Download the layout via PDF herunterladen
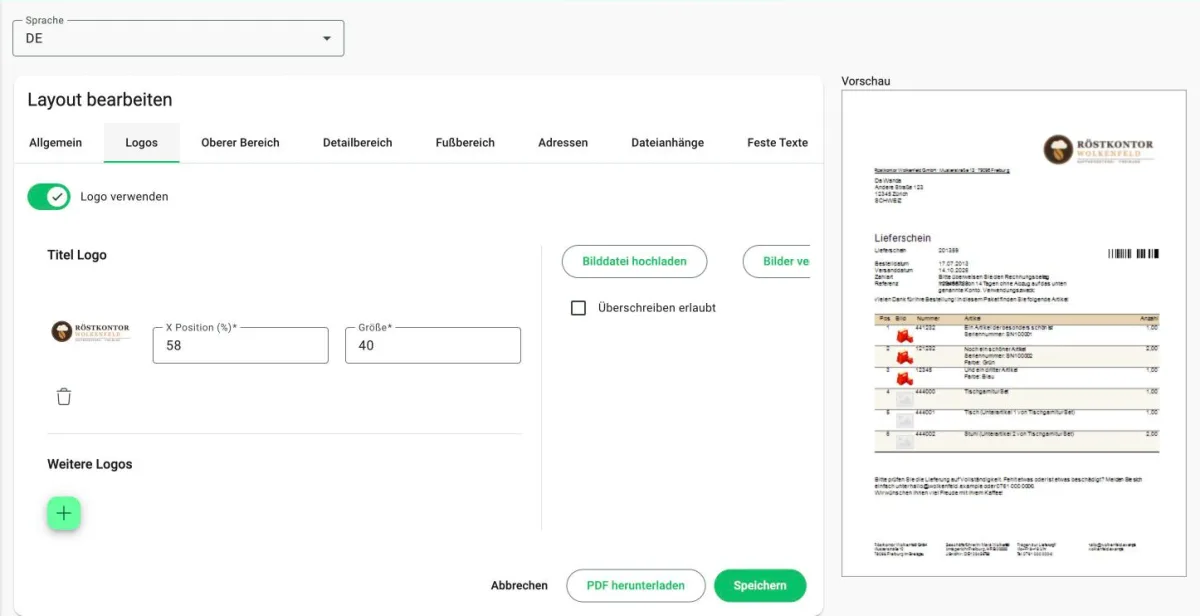This screenshot has width=1200, height=616. [636, 586]
